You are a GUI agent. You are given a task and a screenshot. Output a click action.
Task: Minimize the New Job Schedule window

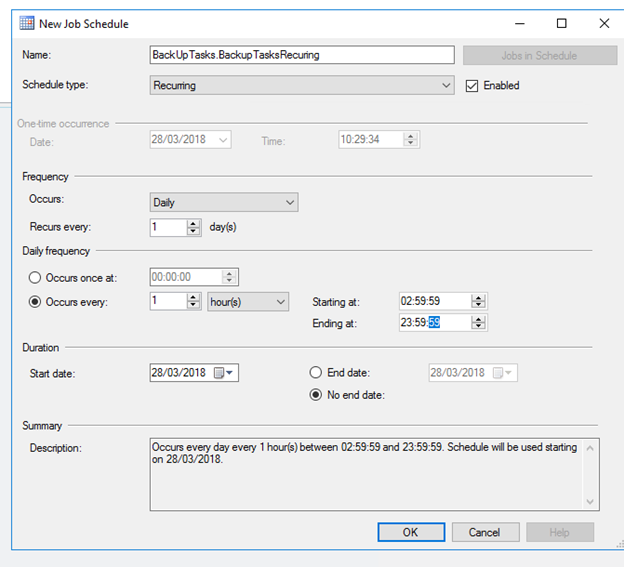point(520,23)
